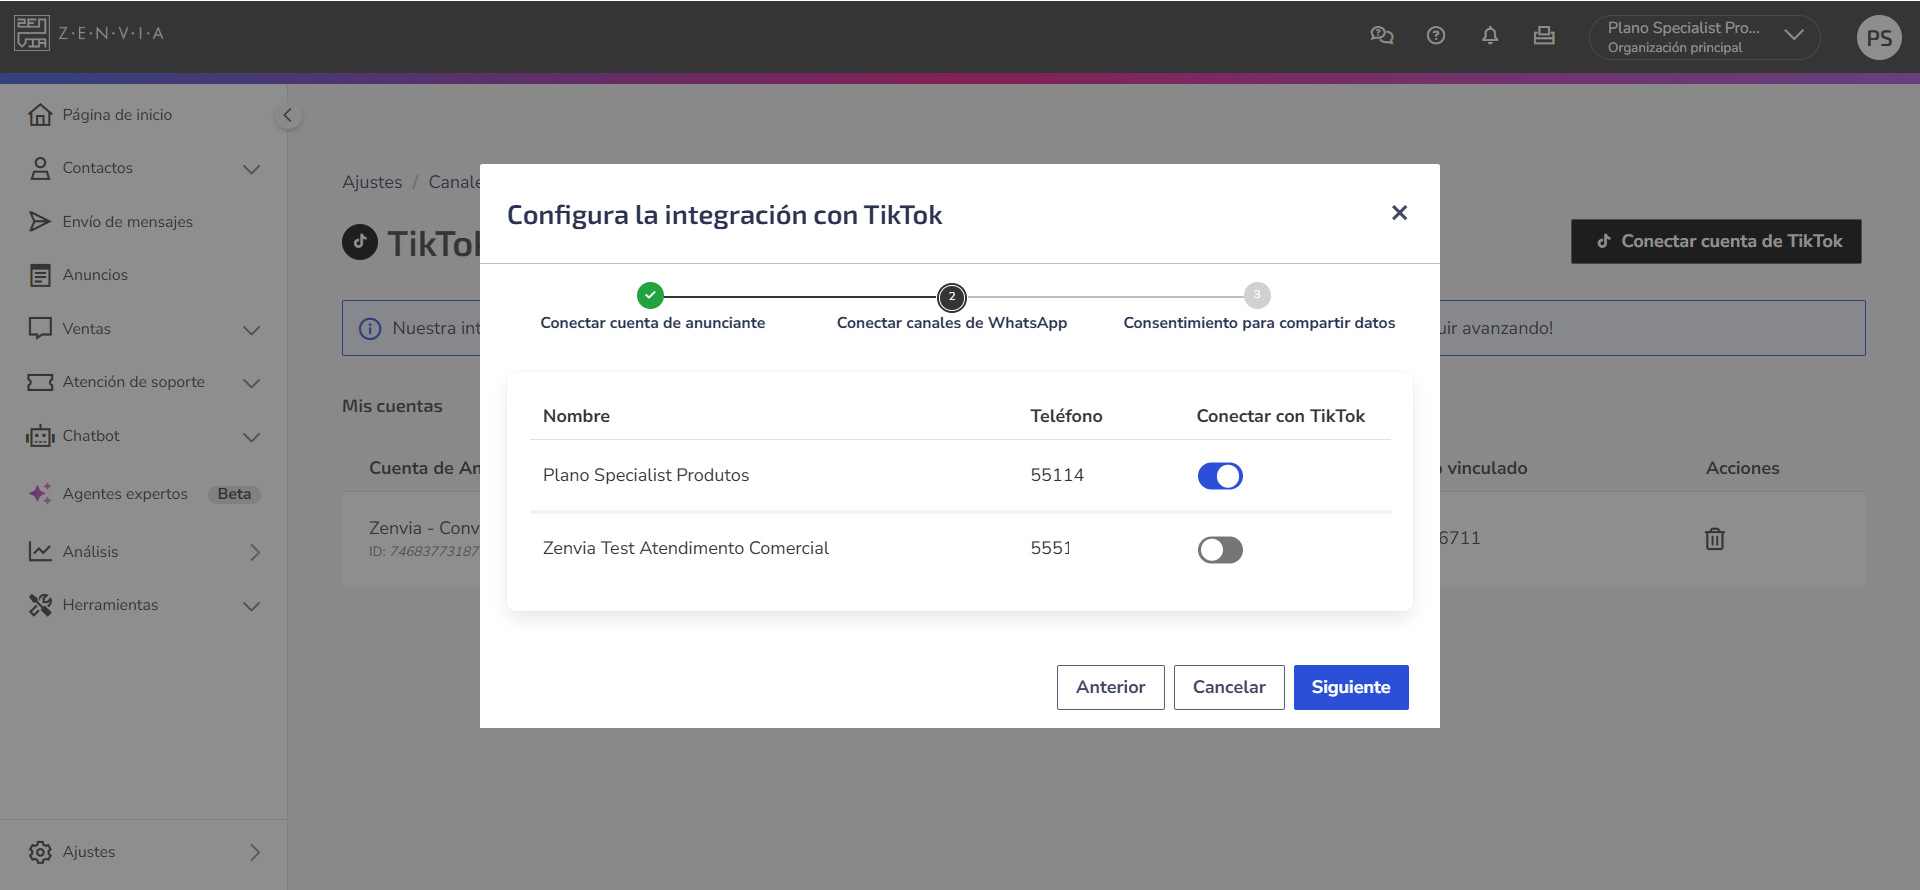Click the Ajustes breadcrumb link
Screen dimensions: 1920x890
(x=372, y=182)
